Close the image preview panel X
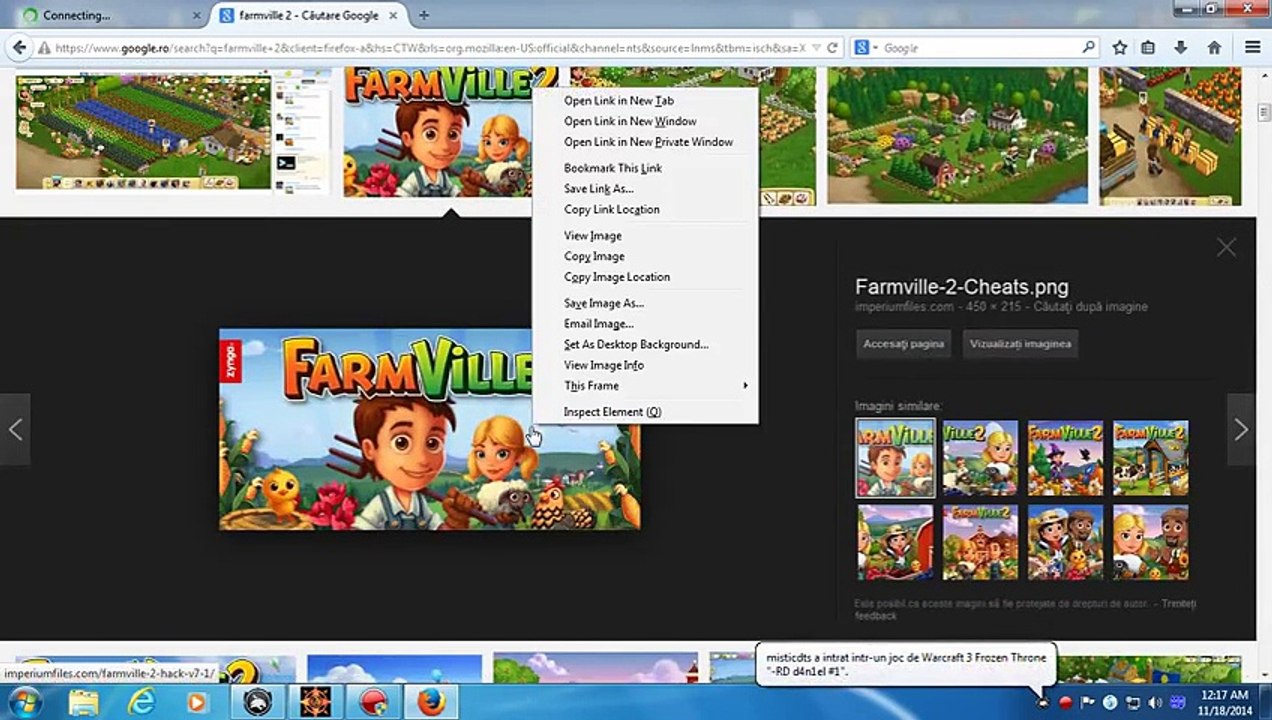This screenshot has width=1272, height=720. (1226, 248)
